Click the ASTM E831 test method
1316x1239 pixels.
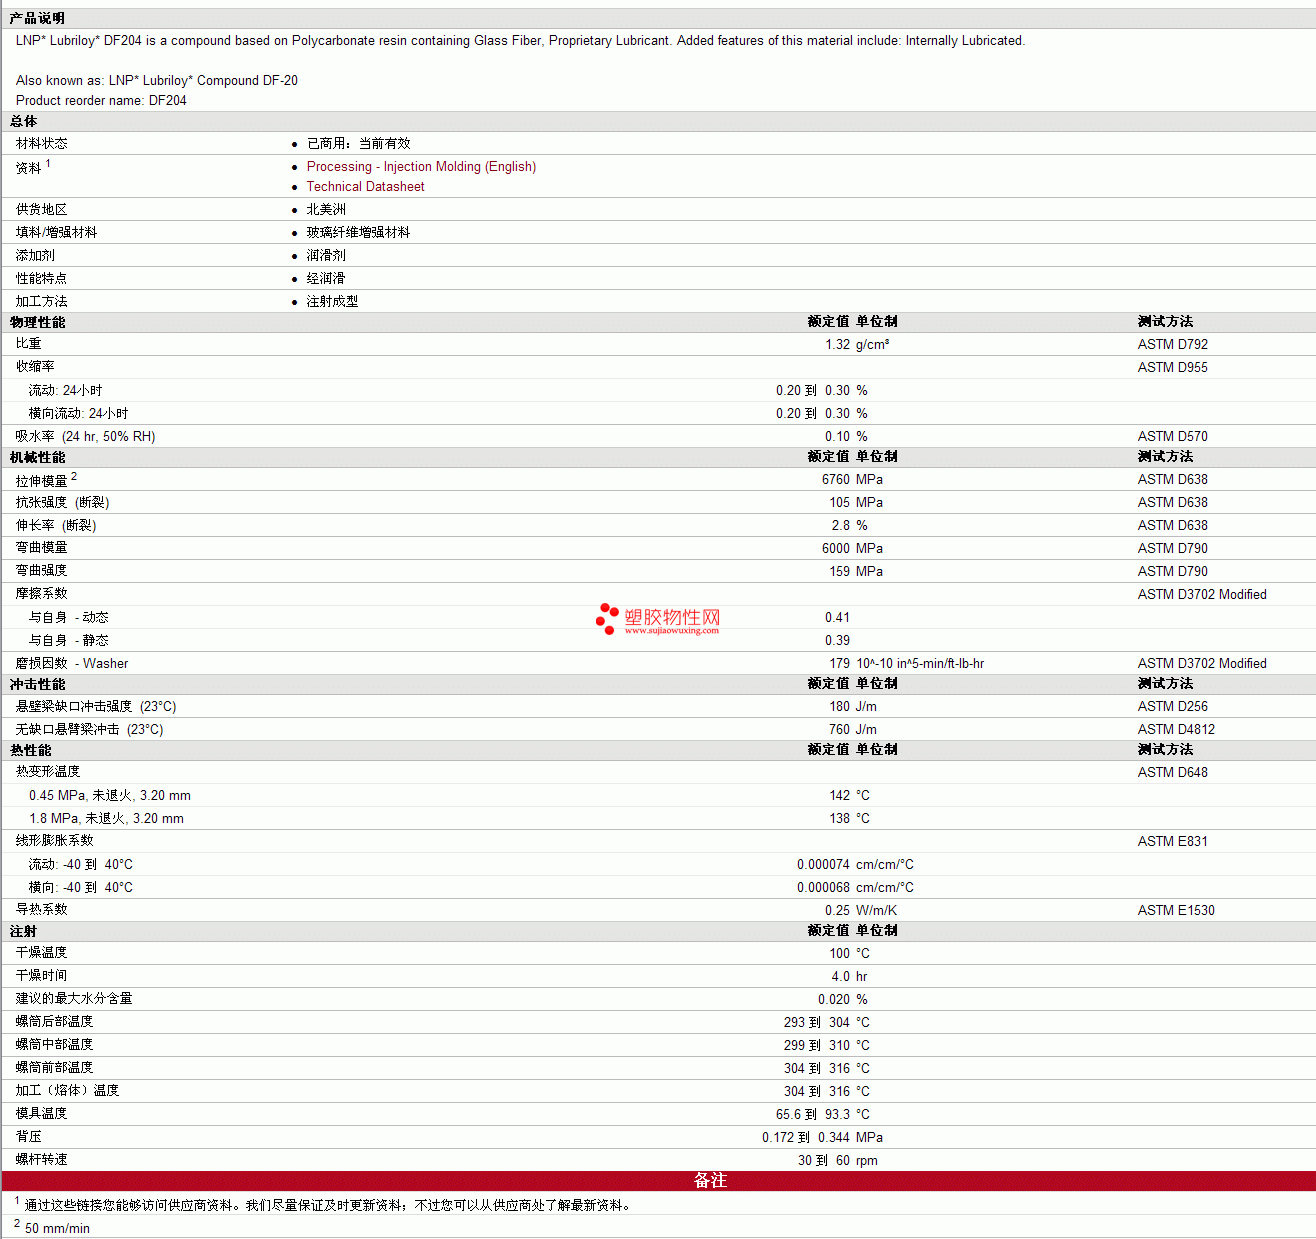tap(1173, 842)
